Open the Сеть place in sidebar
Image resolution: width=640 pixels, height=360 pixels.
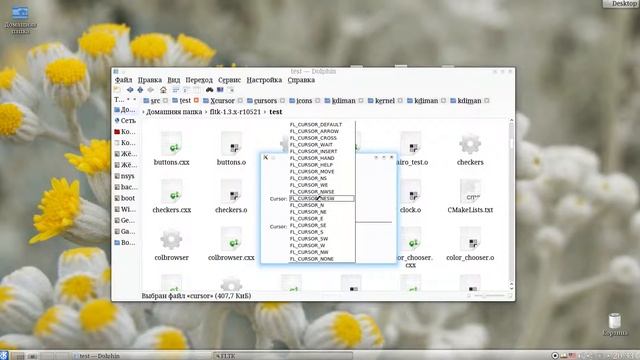click(125, 120)
